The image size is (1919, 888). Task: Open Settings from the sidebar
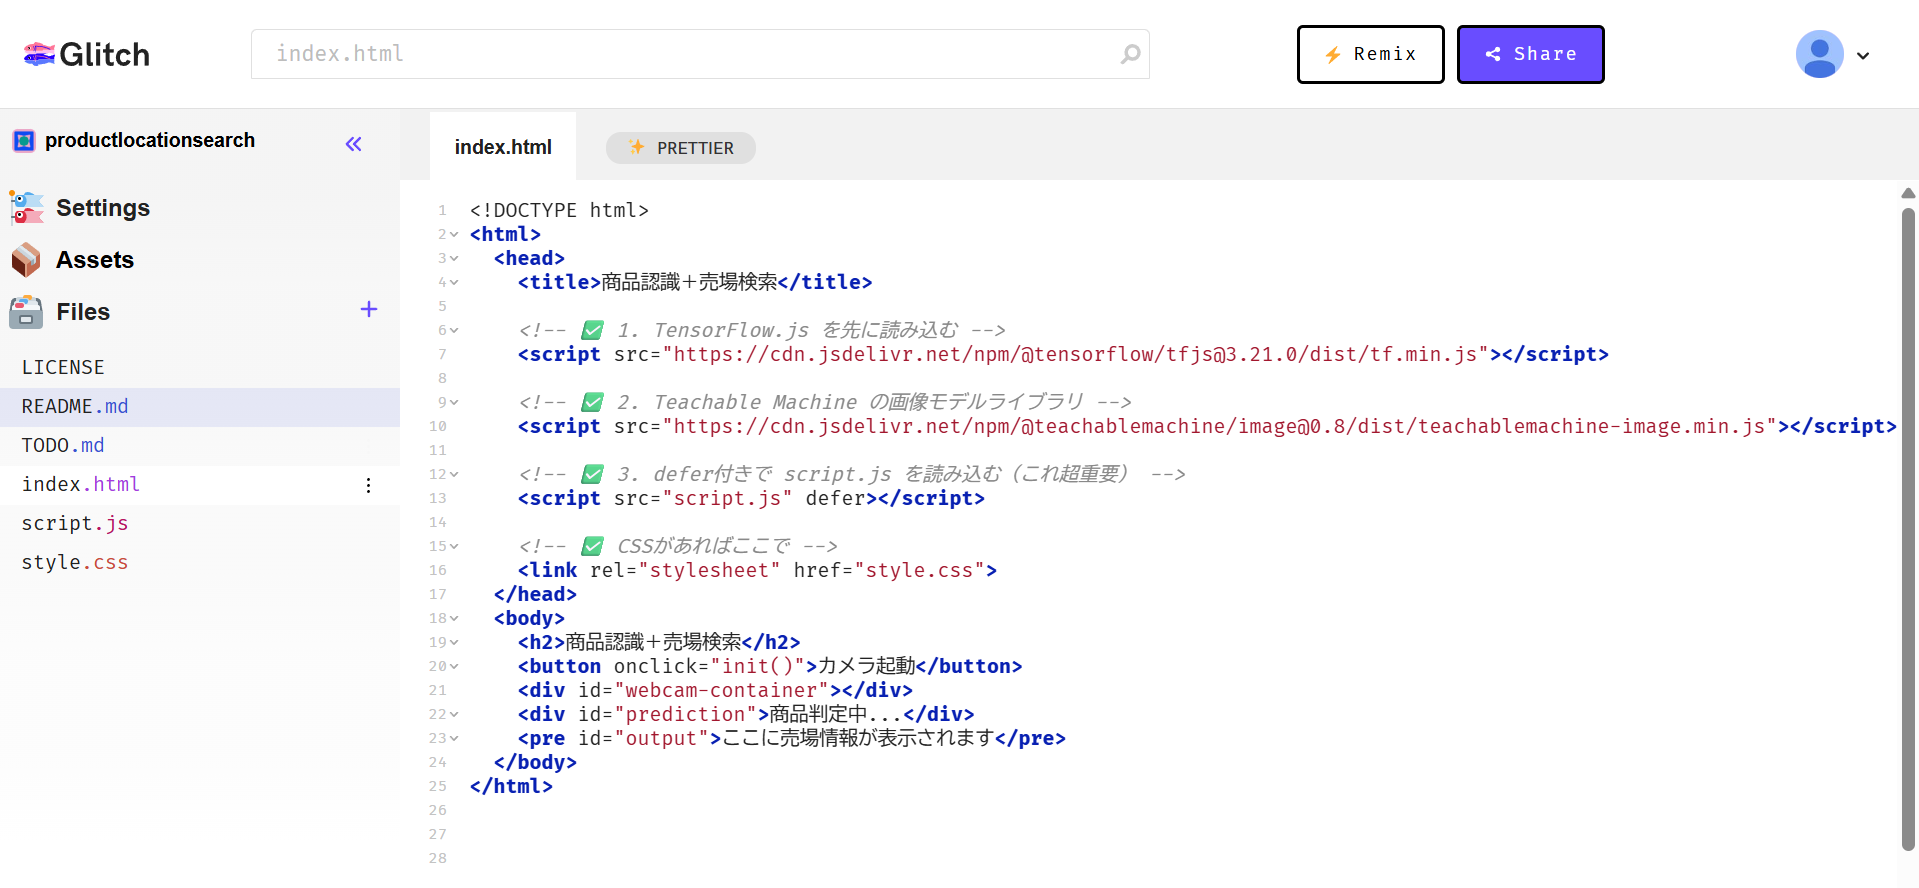[x=80, y=208]
